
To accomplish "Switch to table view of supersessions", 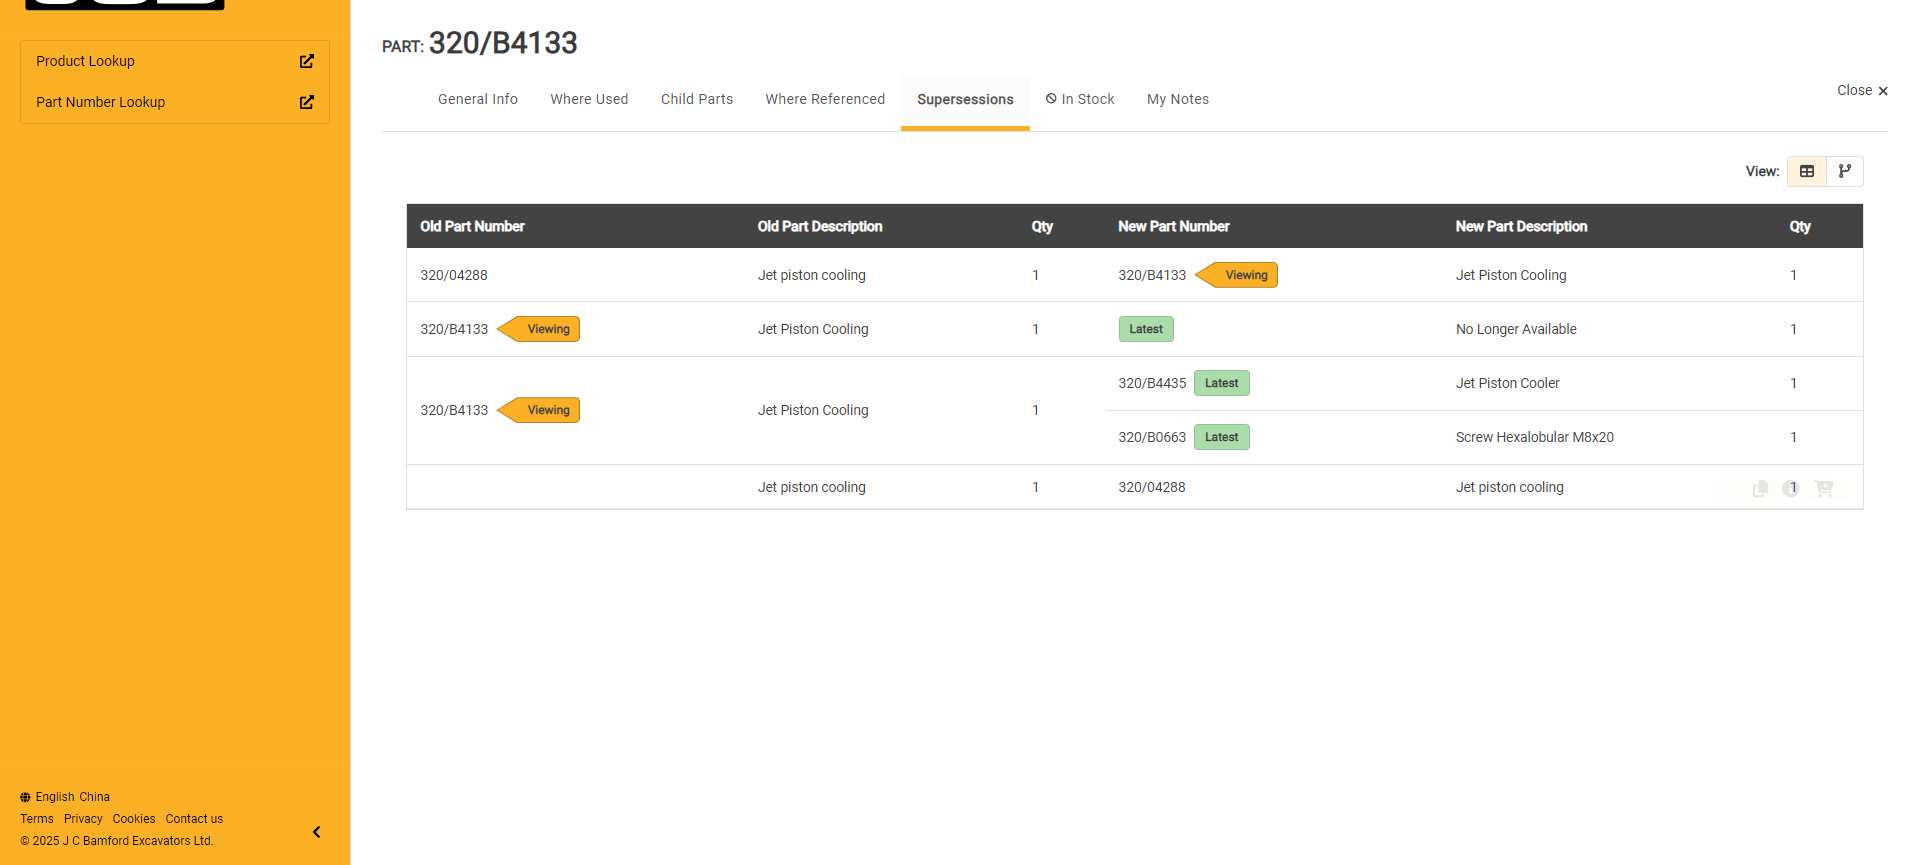I will 1806,171.
